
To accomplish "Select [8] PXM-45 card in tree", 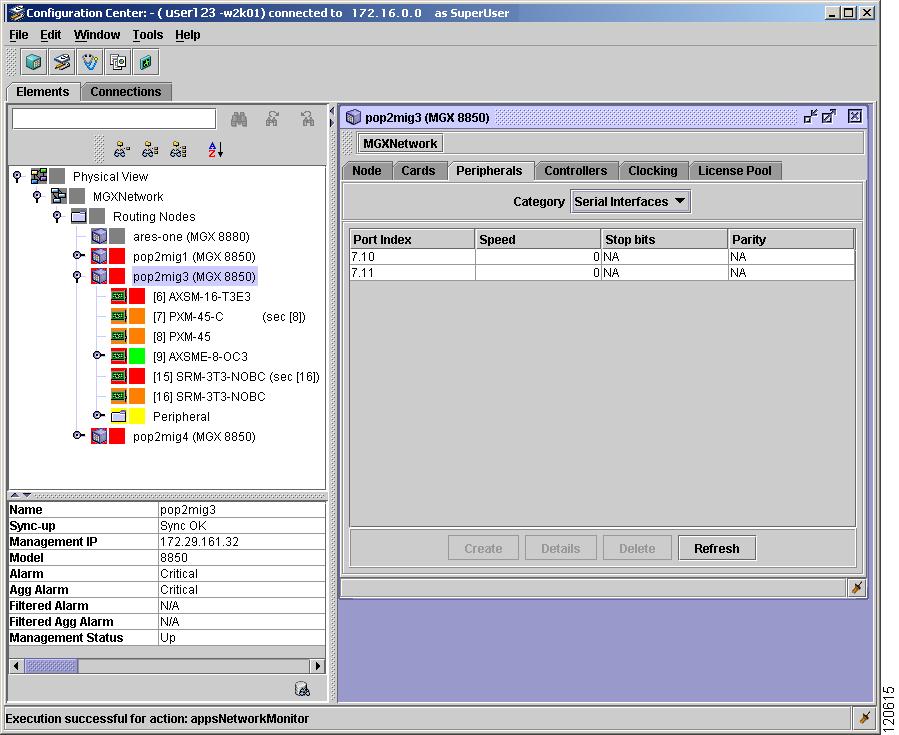I will click(182, 337).
